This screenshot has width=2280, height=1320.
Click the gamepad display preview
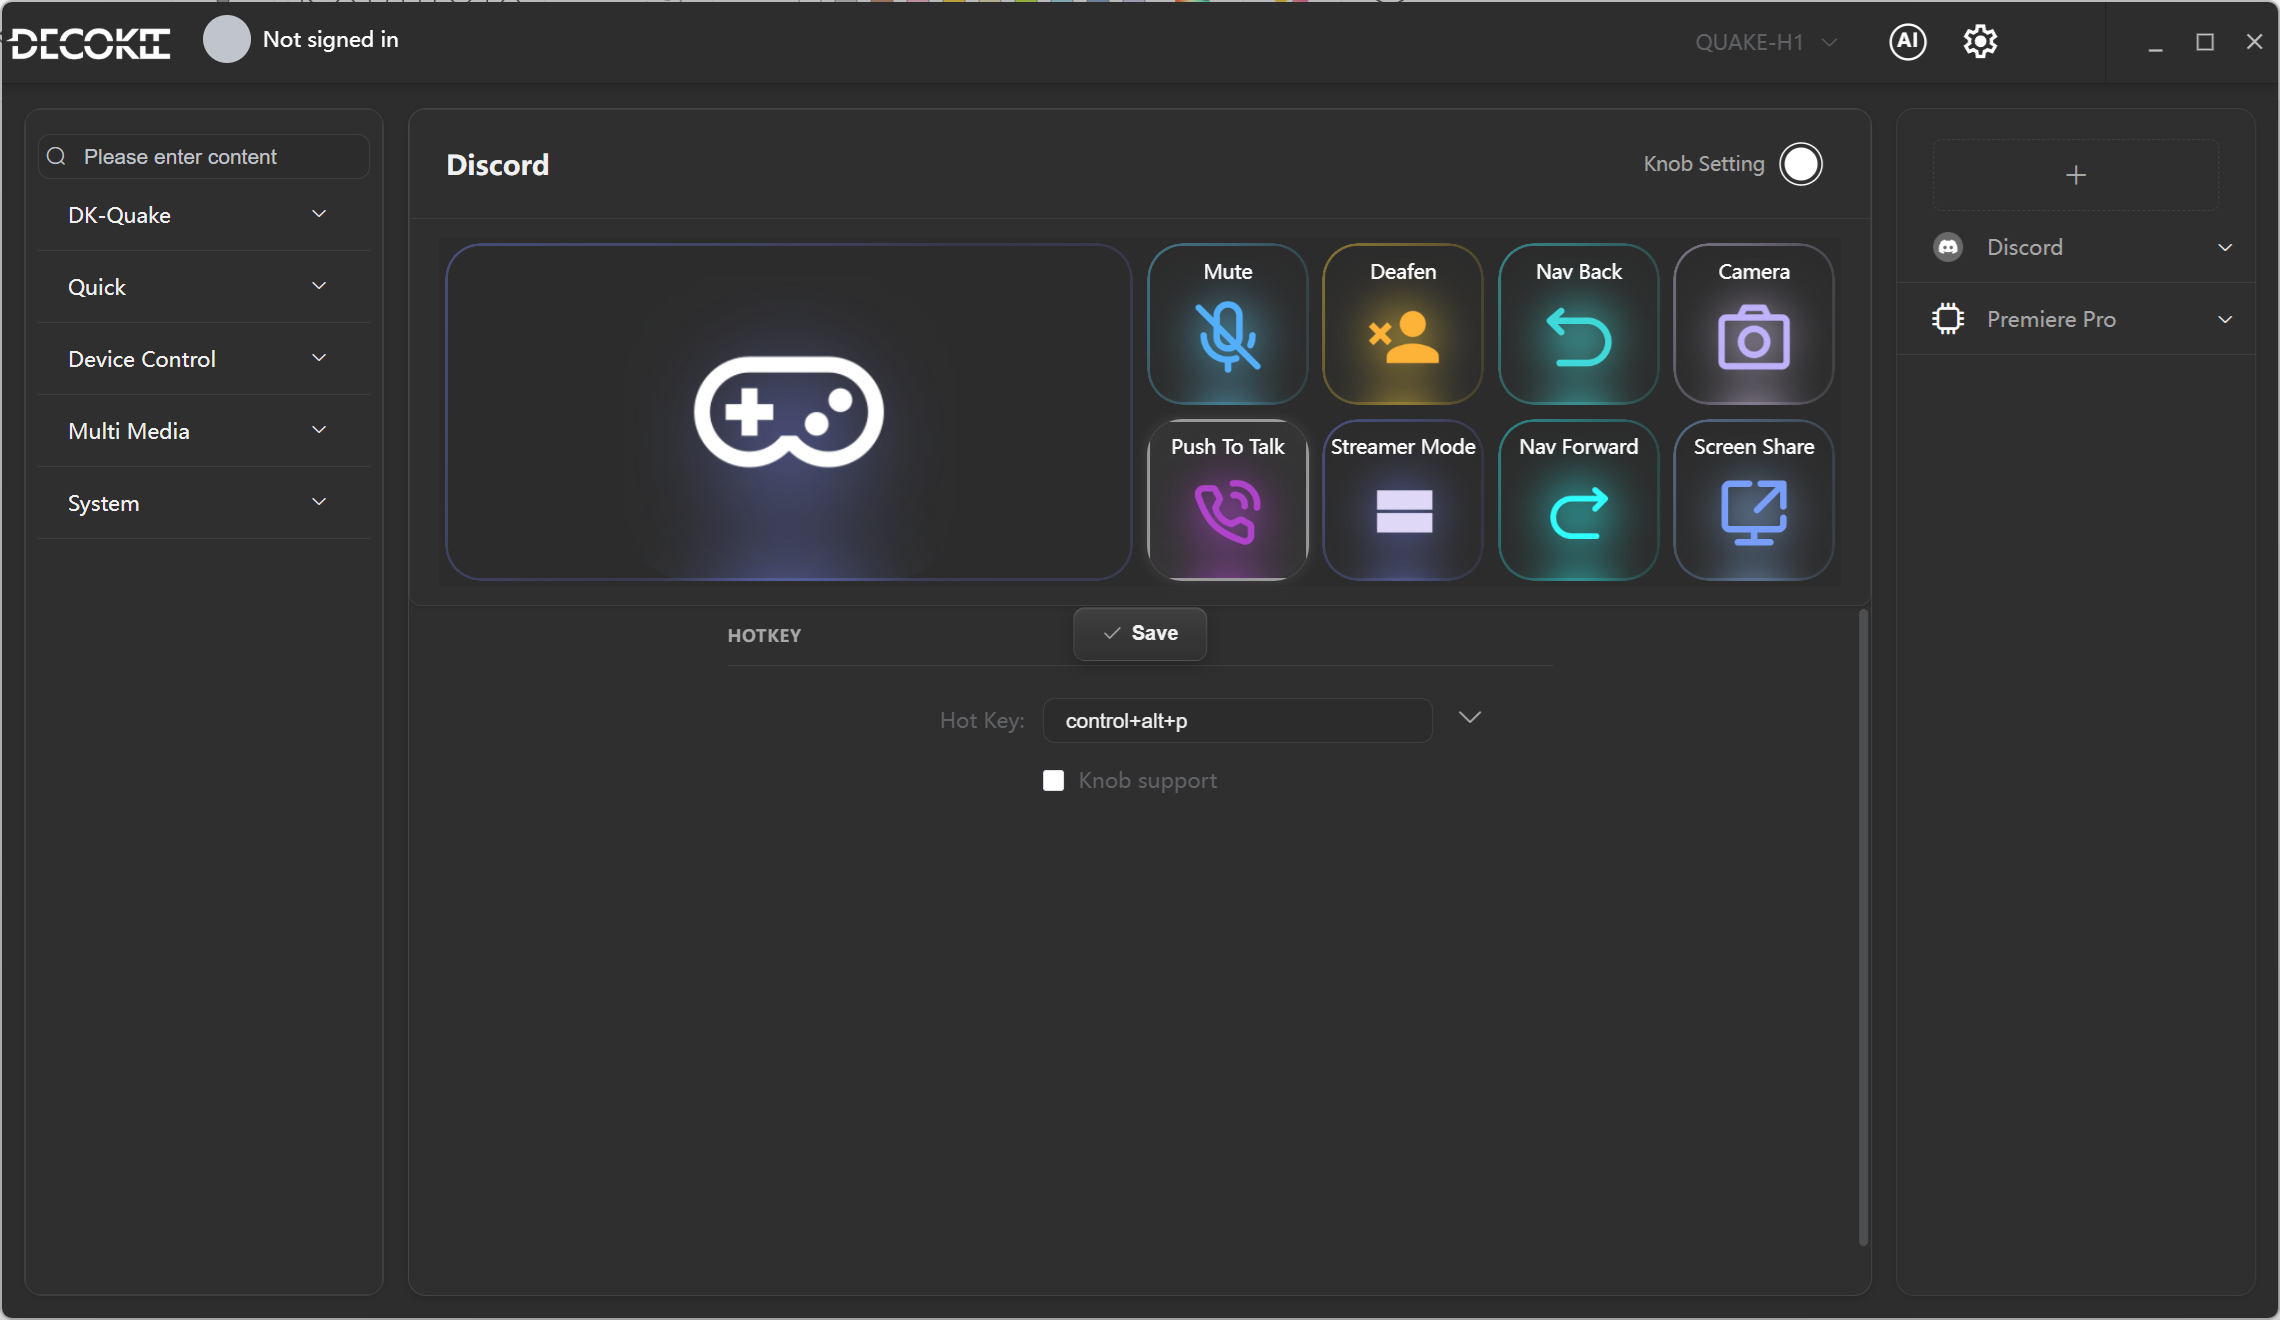tap(789, 412)
